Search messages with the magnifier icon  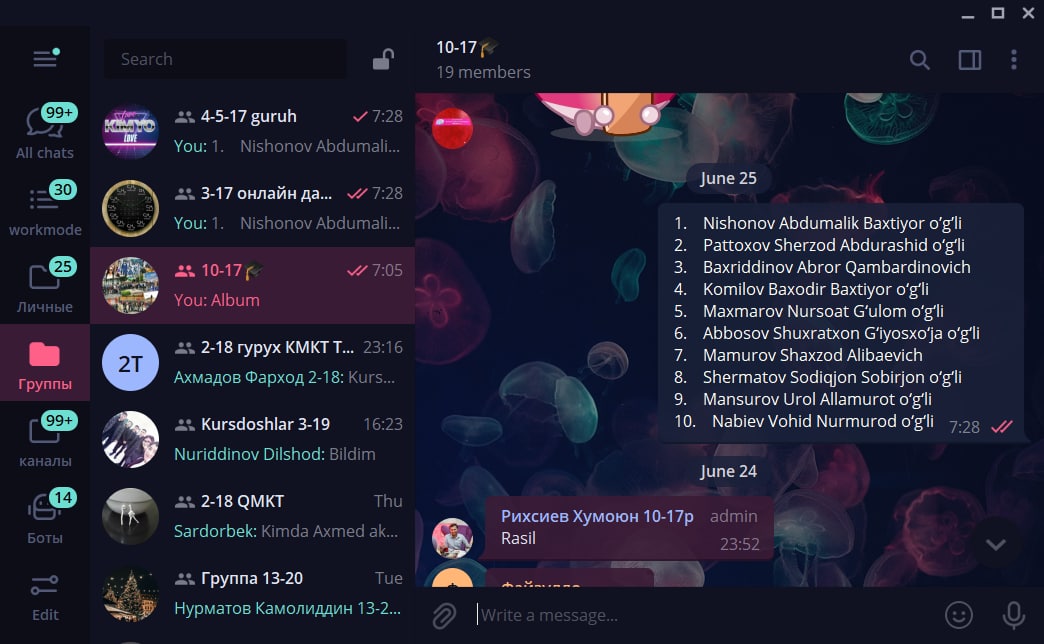pyautogui.click(x=919, y=60)
